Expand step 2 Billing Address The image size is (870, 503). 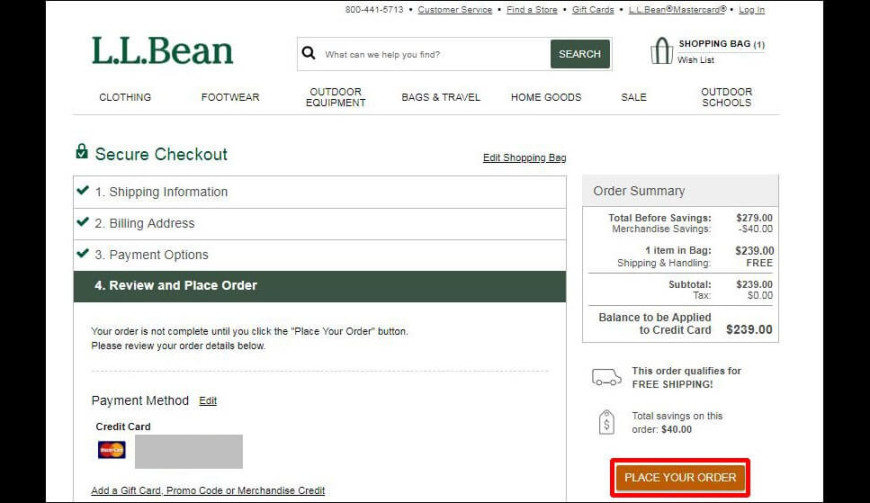320,223
